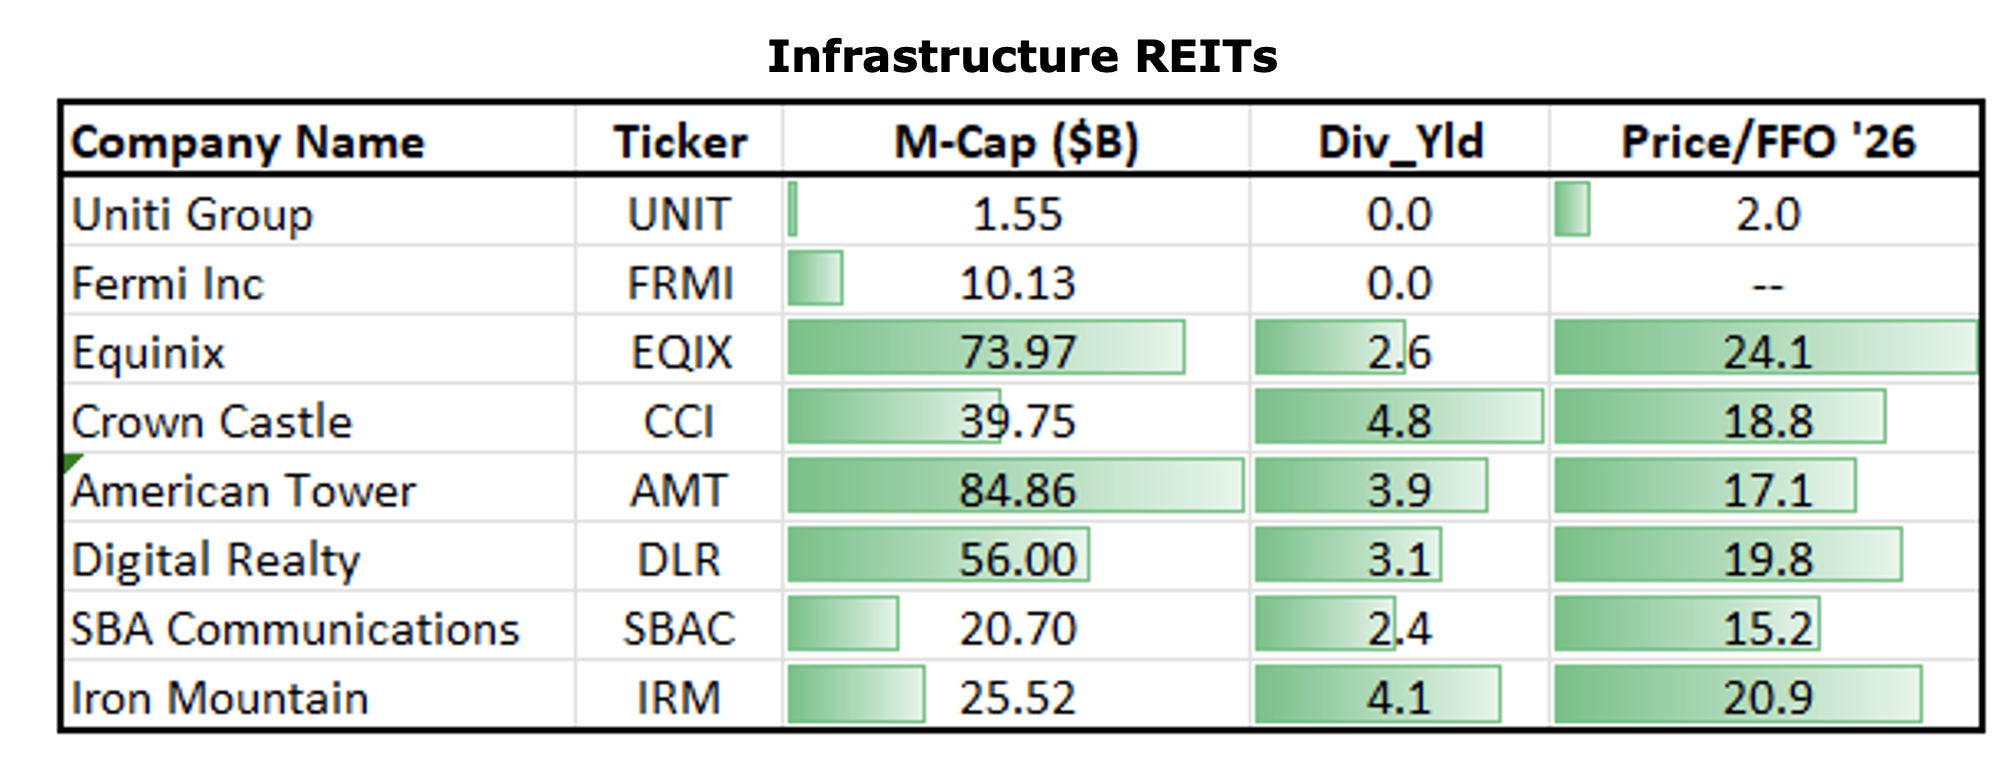The width and height of the screenshot is (2016, 772).
Task: Click Equinix Price/FFO value 24.1
Action: pyautogui.click(x=1767, y=352)
